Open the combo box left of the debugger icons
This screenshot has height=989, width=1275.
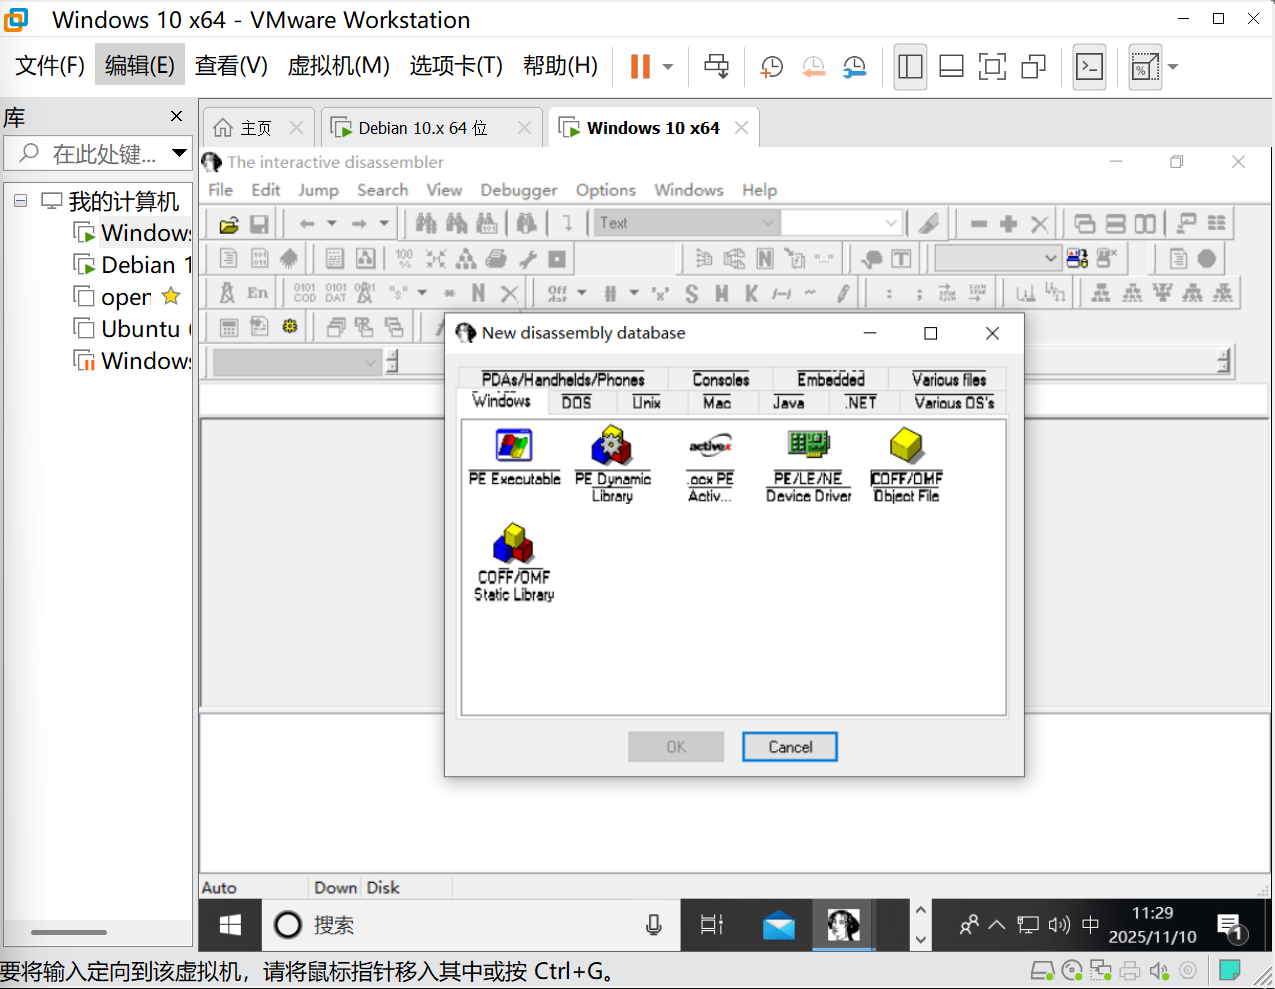point(997,259)
